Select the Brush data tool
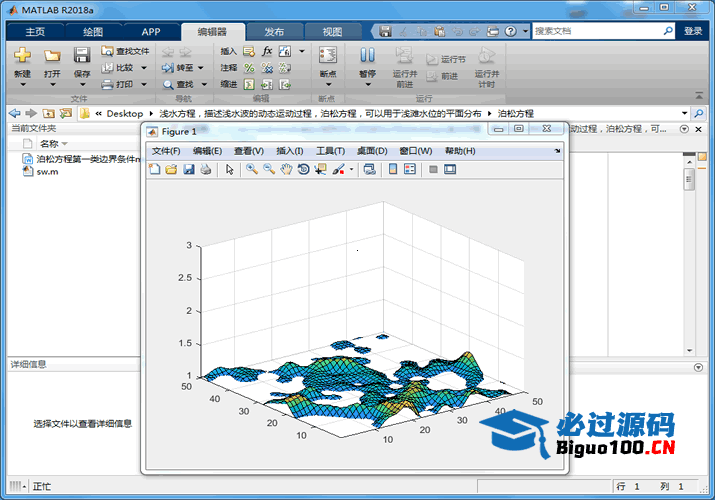Viewport: 715px width, 500px height. [338, 170]
